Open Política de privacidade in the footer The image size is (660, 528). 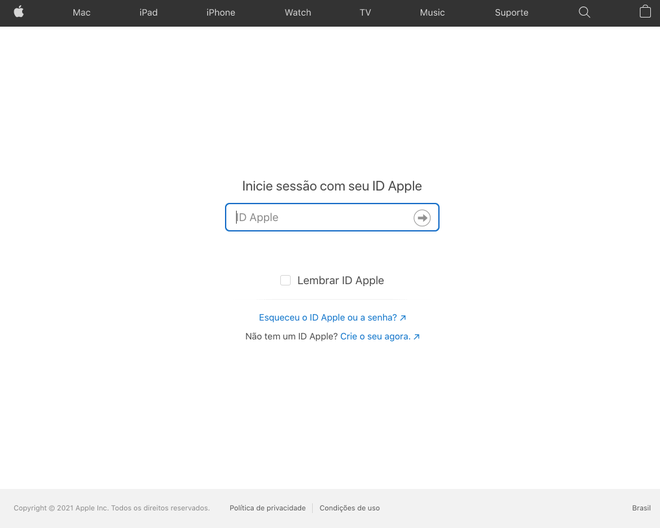pyautogui.click(x=267, y=508)
